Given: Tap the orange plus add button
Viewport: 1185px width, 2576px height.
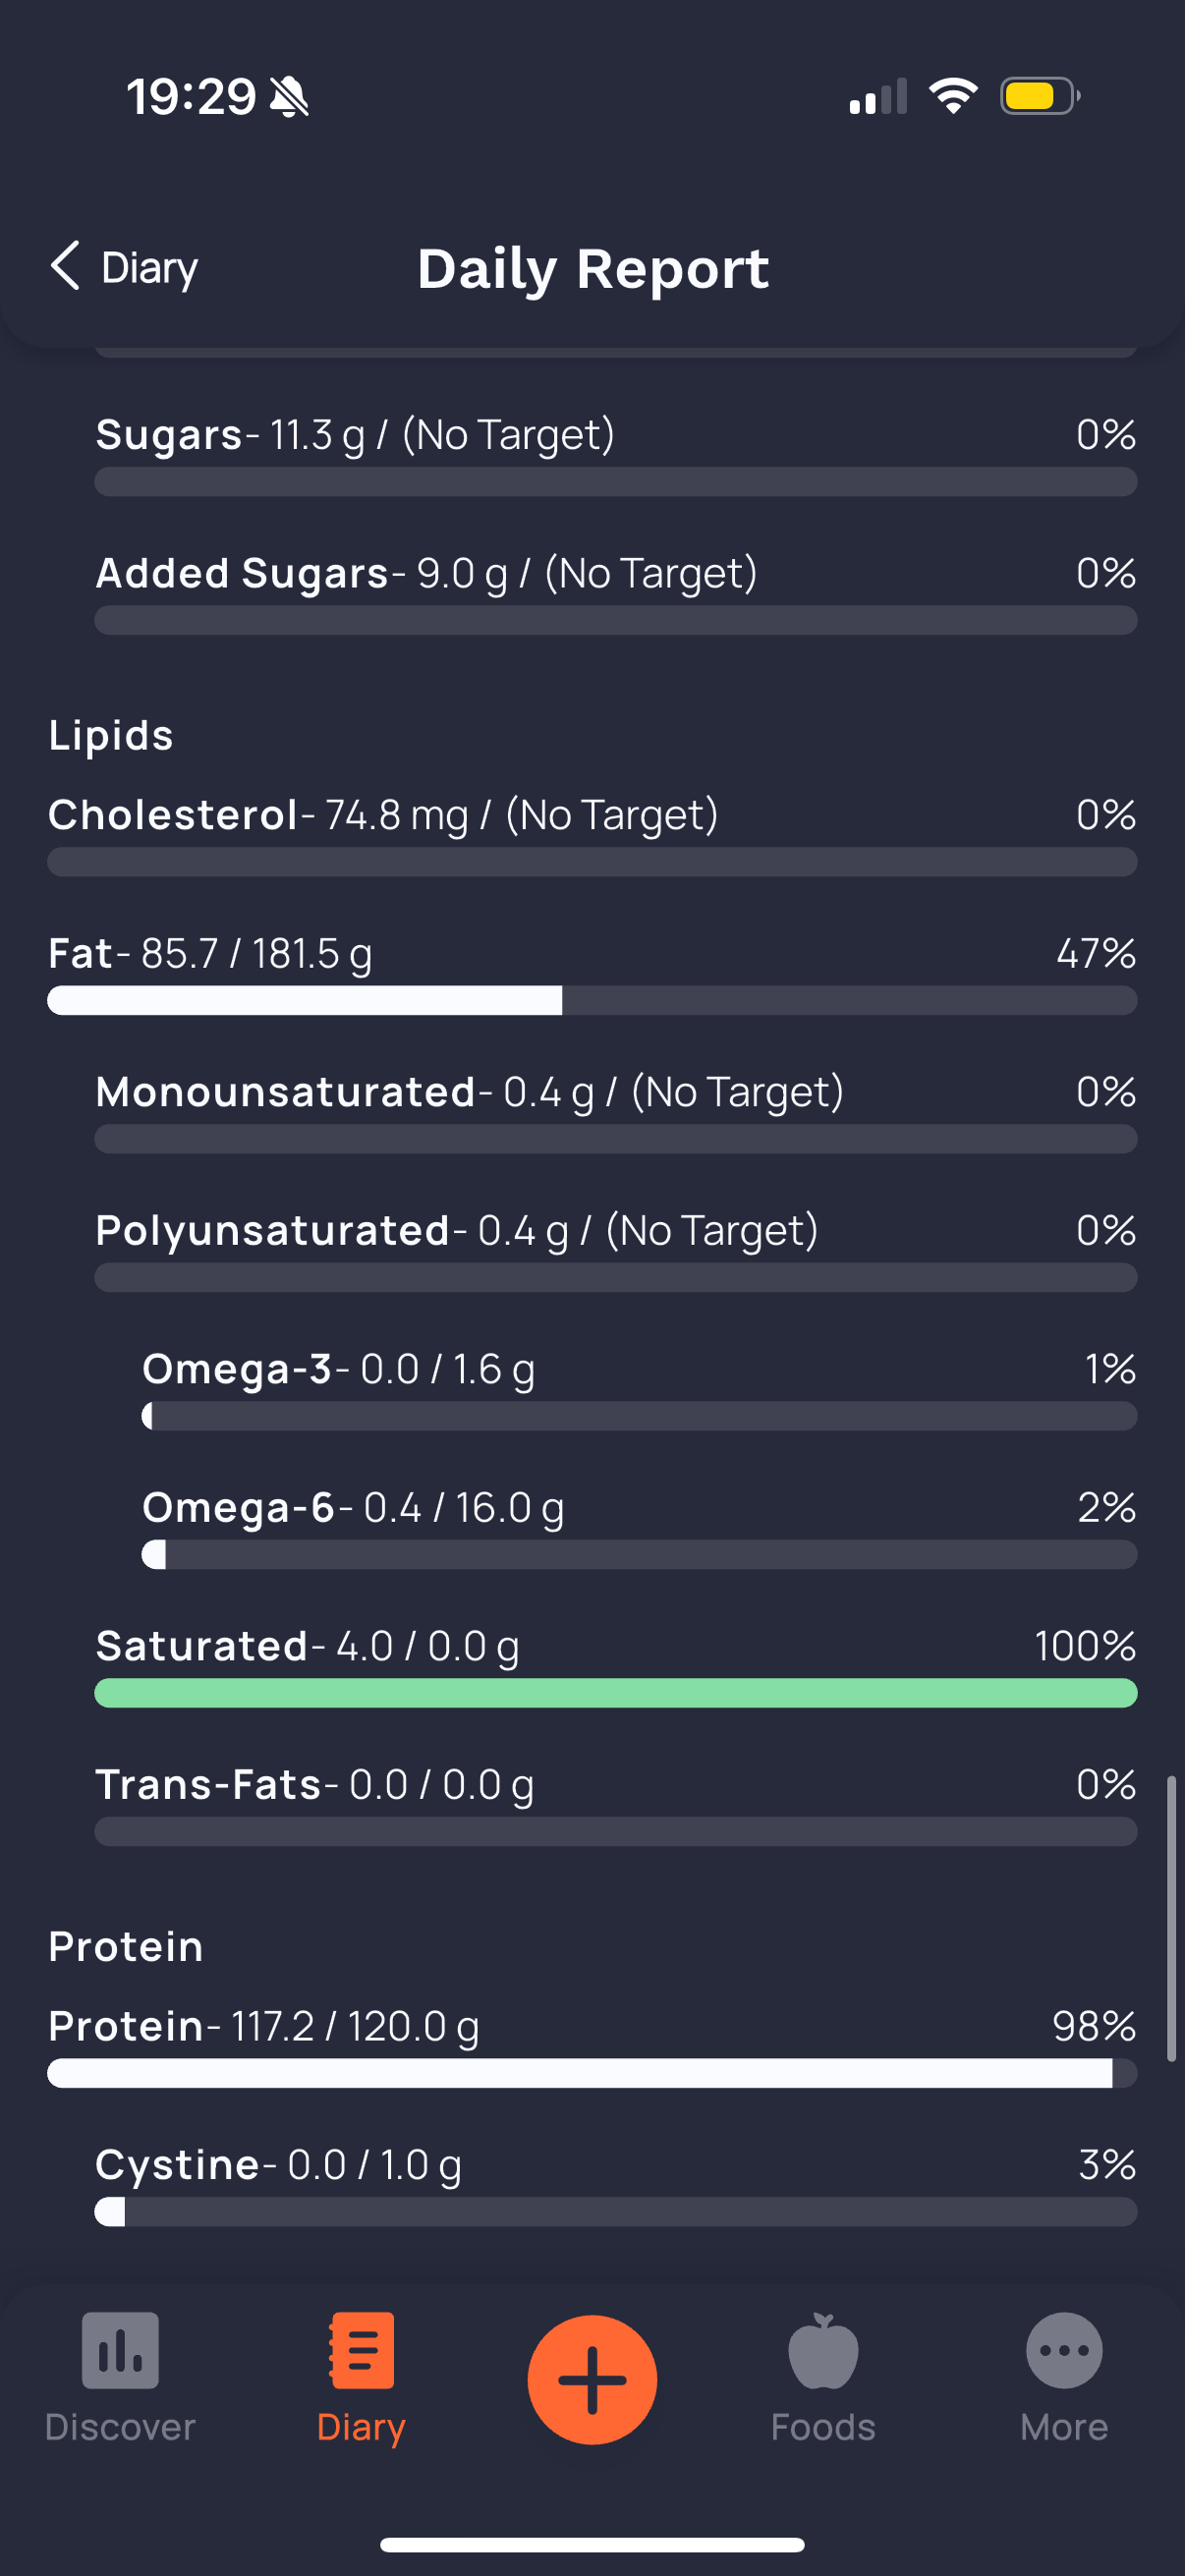Looking at the screenshot, I should (592, 2379).
